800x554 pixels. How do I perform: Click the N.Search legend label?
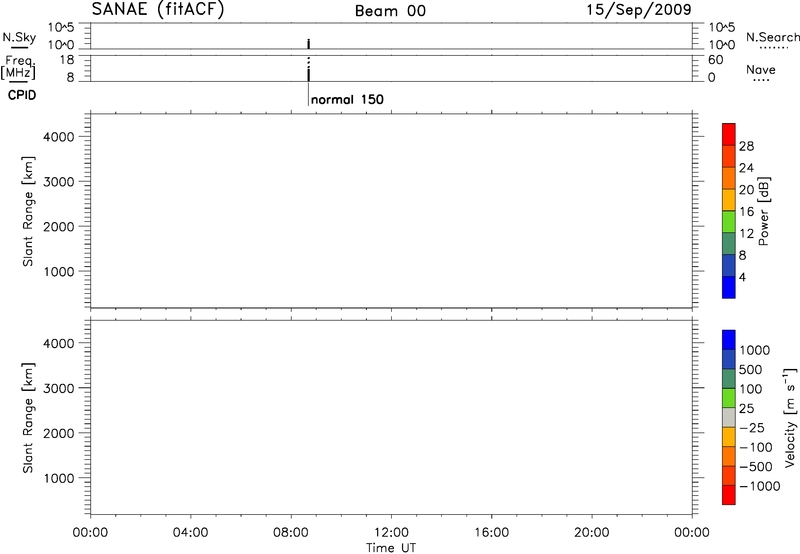[x=772, y=37]
